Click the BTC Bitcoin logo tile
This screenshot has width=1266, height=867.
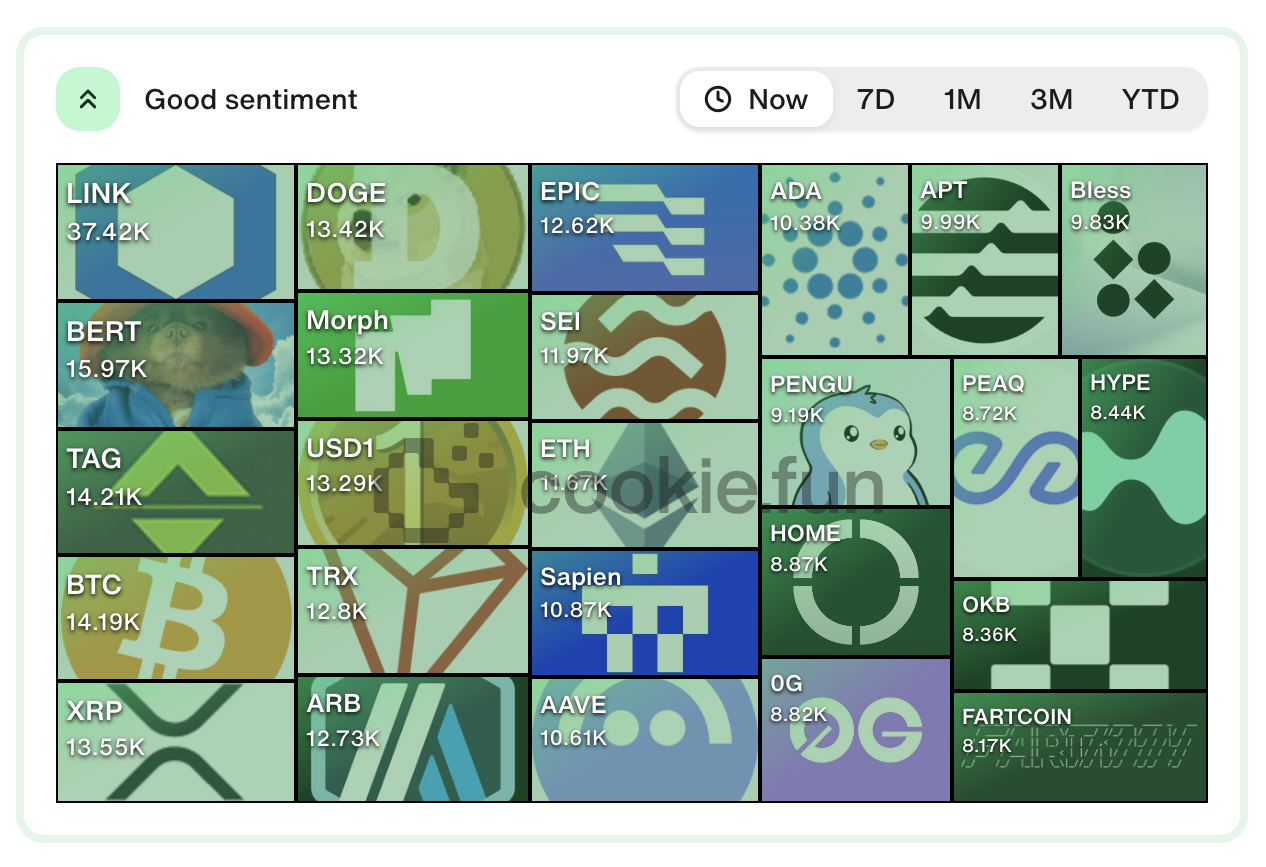tap(176, 618)
